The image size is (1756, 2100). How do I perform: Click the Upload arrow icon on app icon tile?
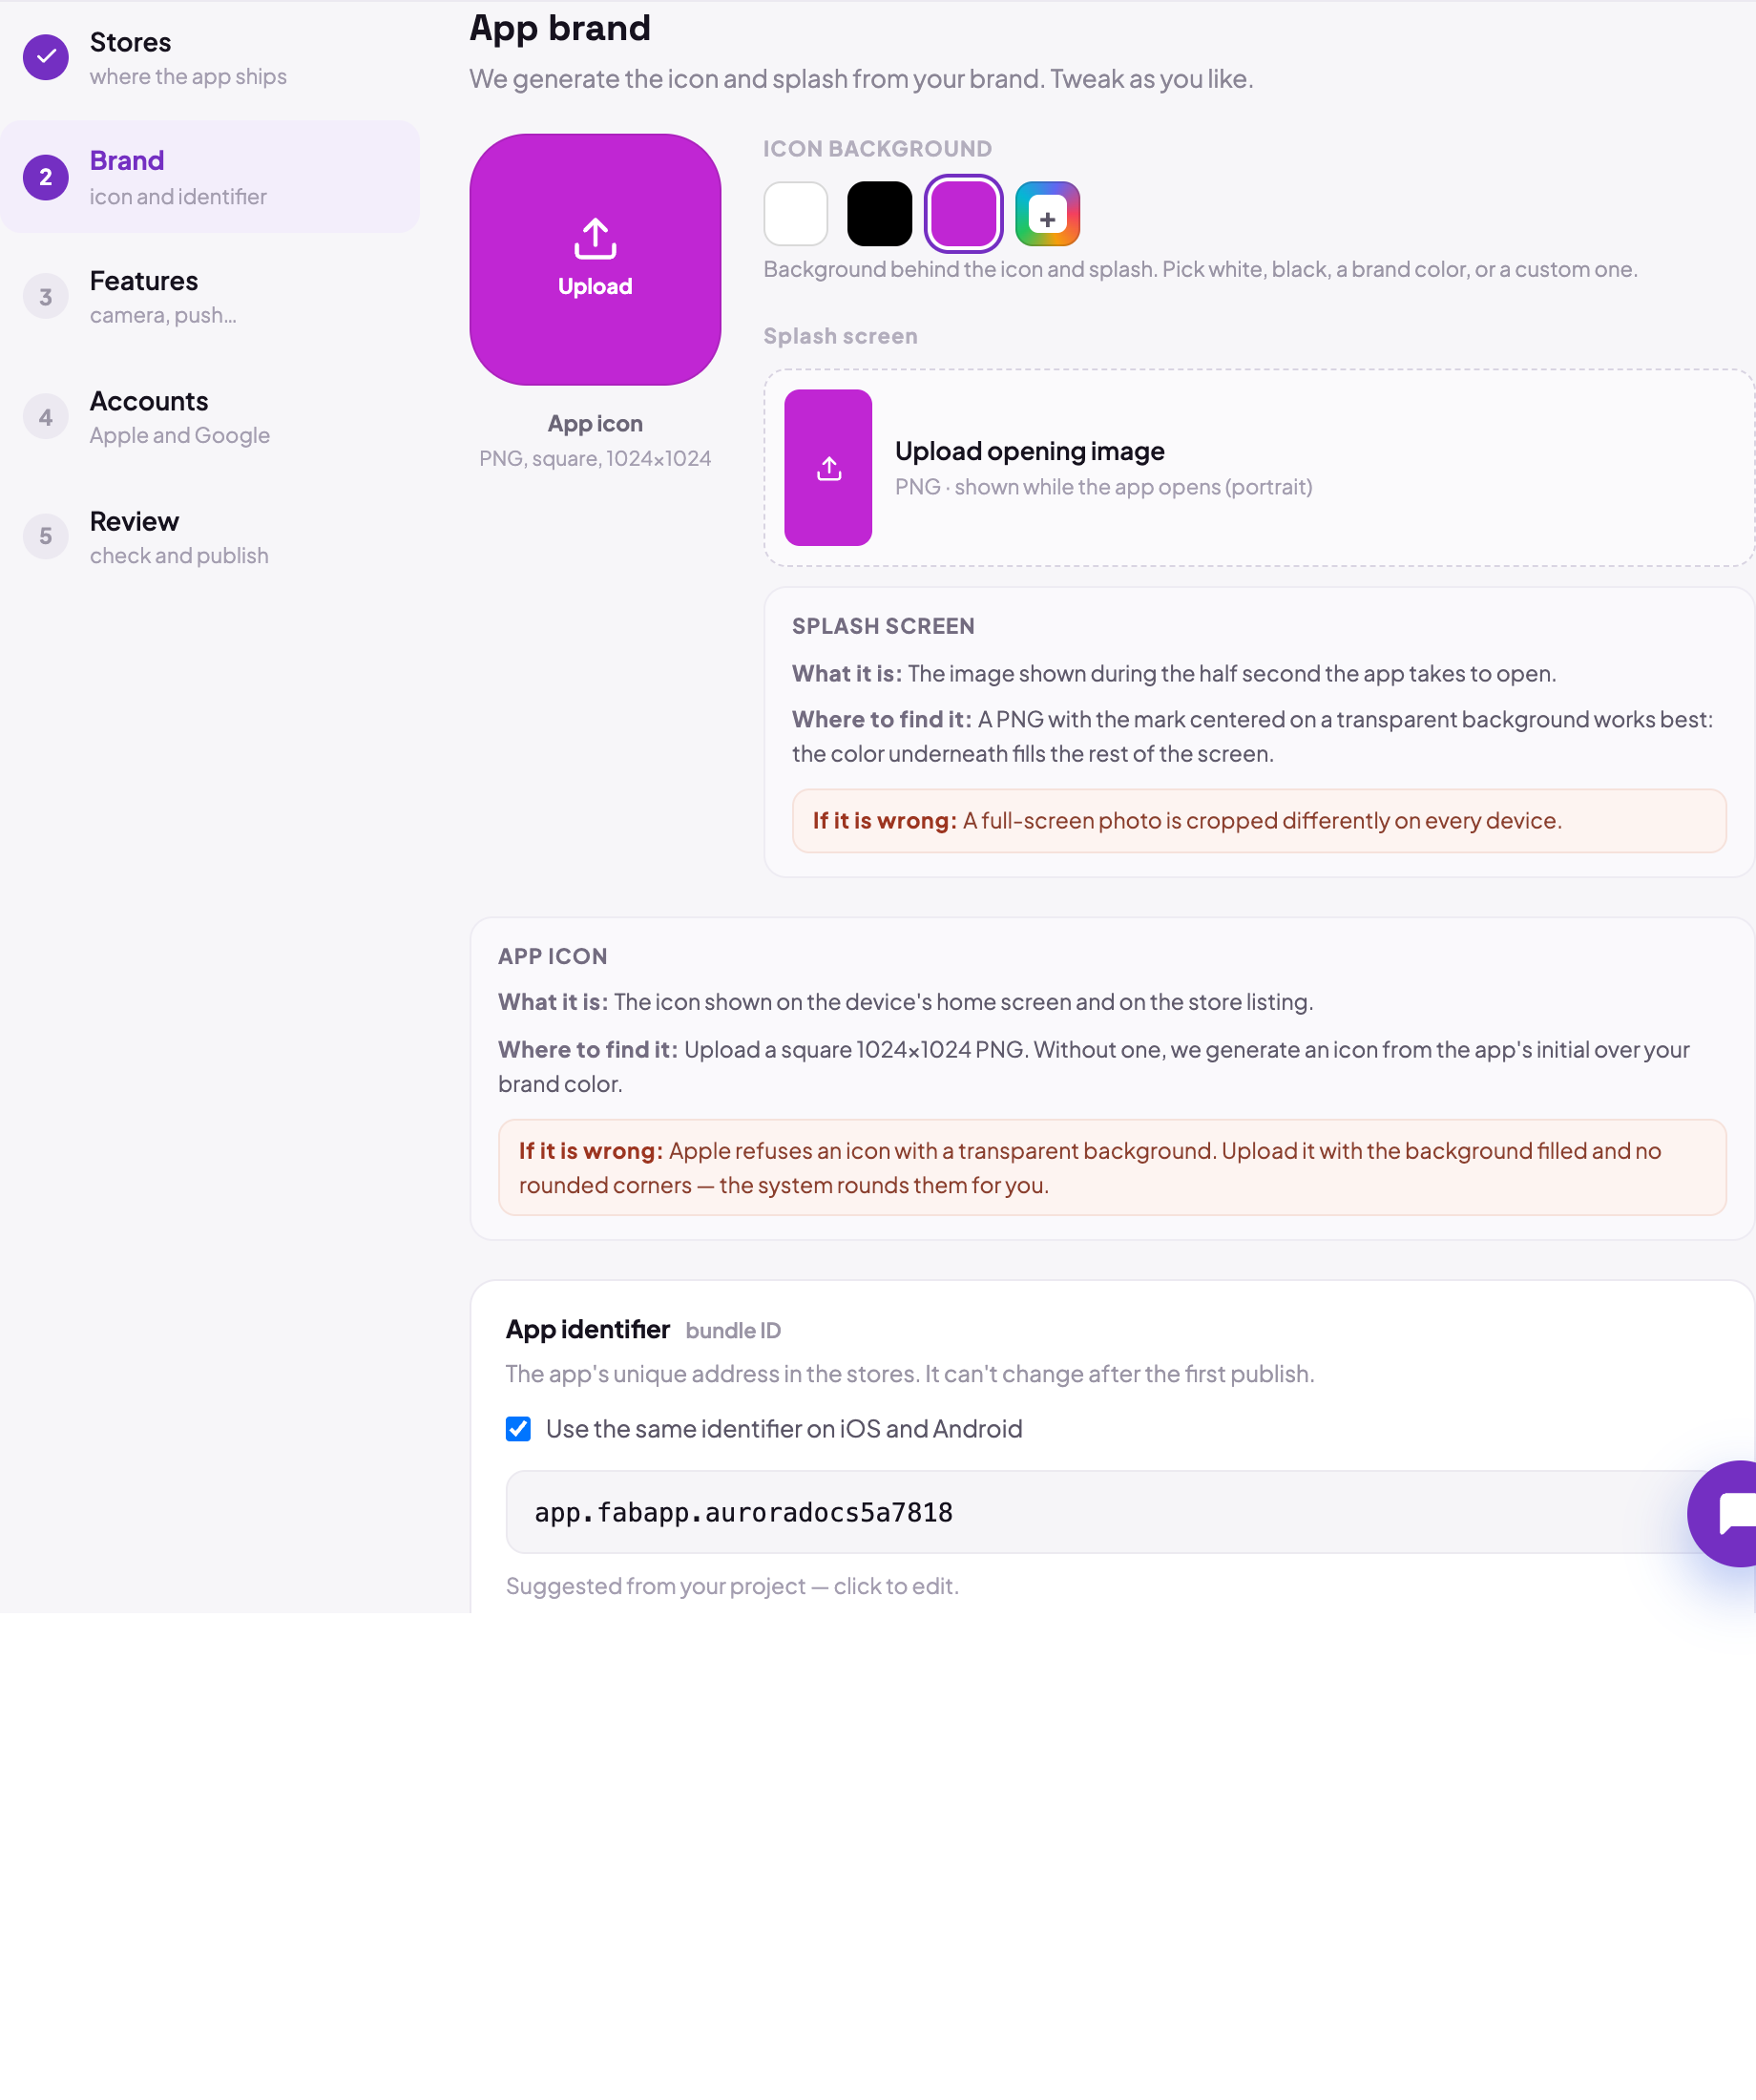595,238
